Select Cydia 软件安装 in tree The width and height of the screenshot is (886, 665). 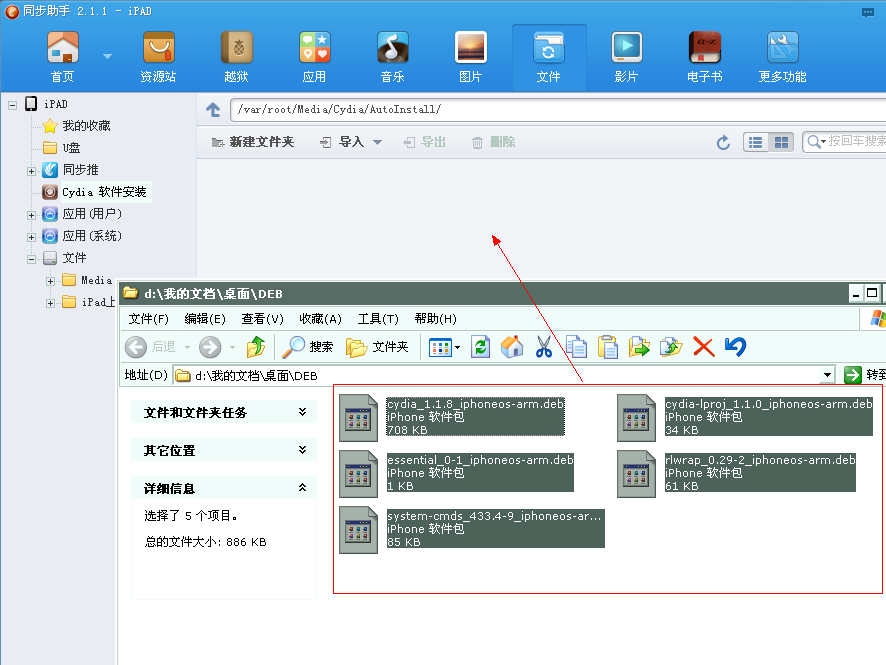click(x=104, y=192)
